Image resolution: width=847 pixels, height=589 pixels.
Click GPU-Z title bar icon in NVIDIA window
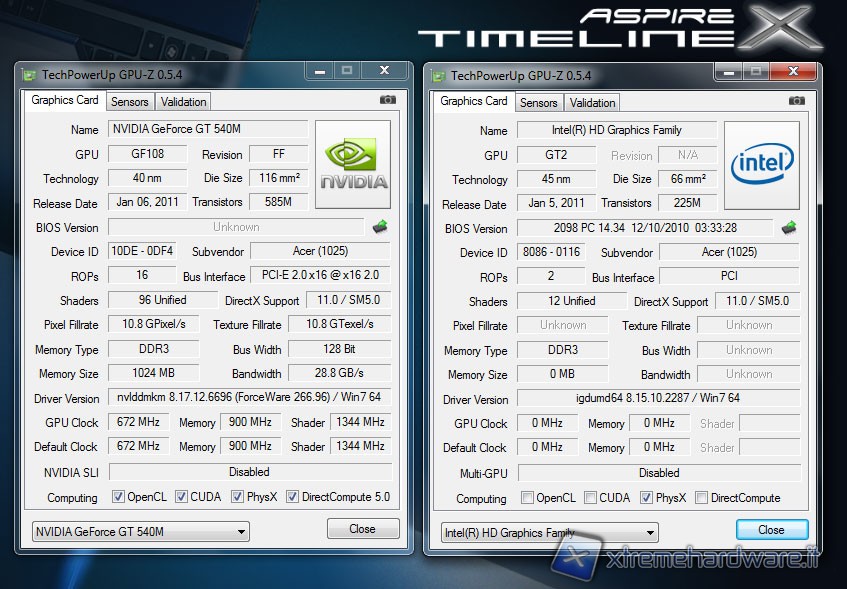coord(29,75)
